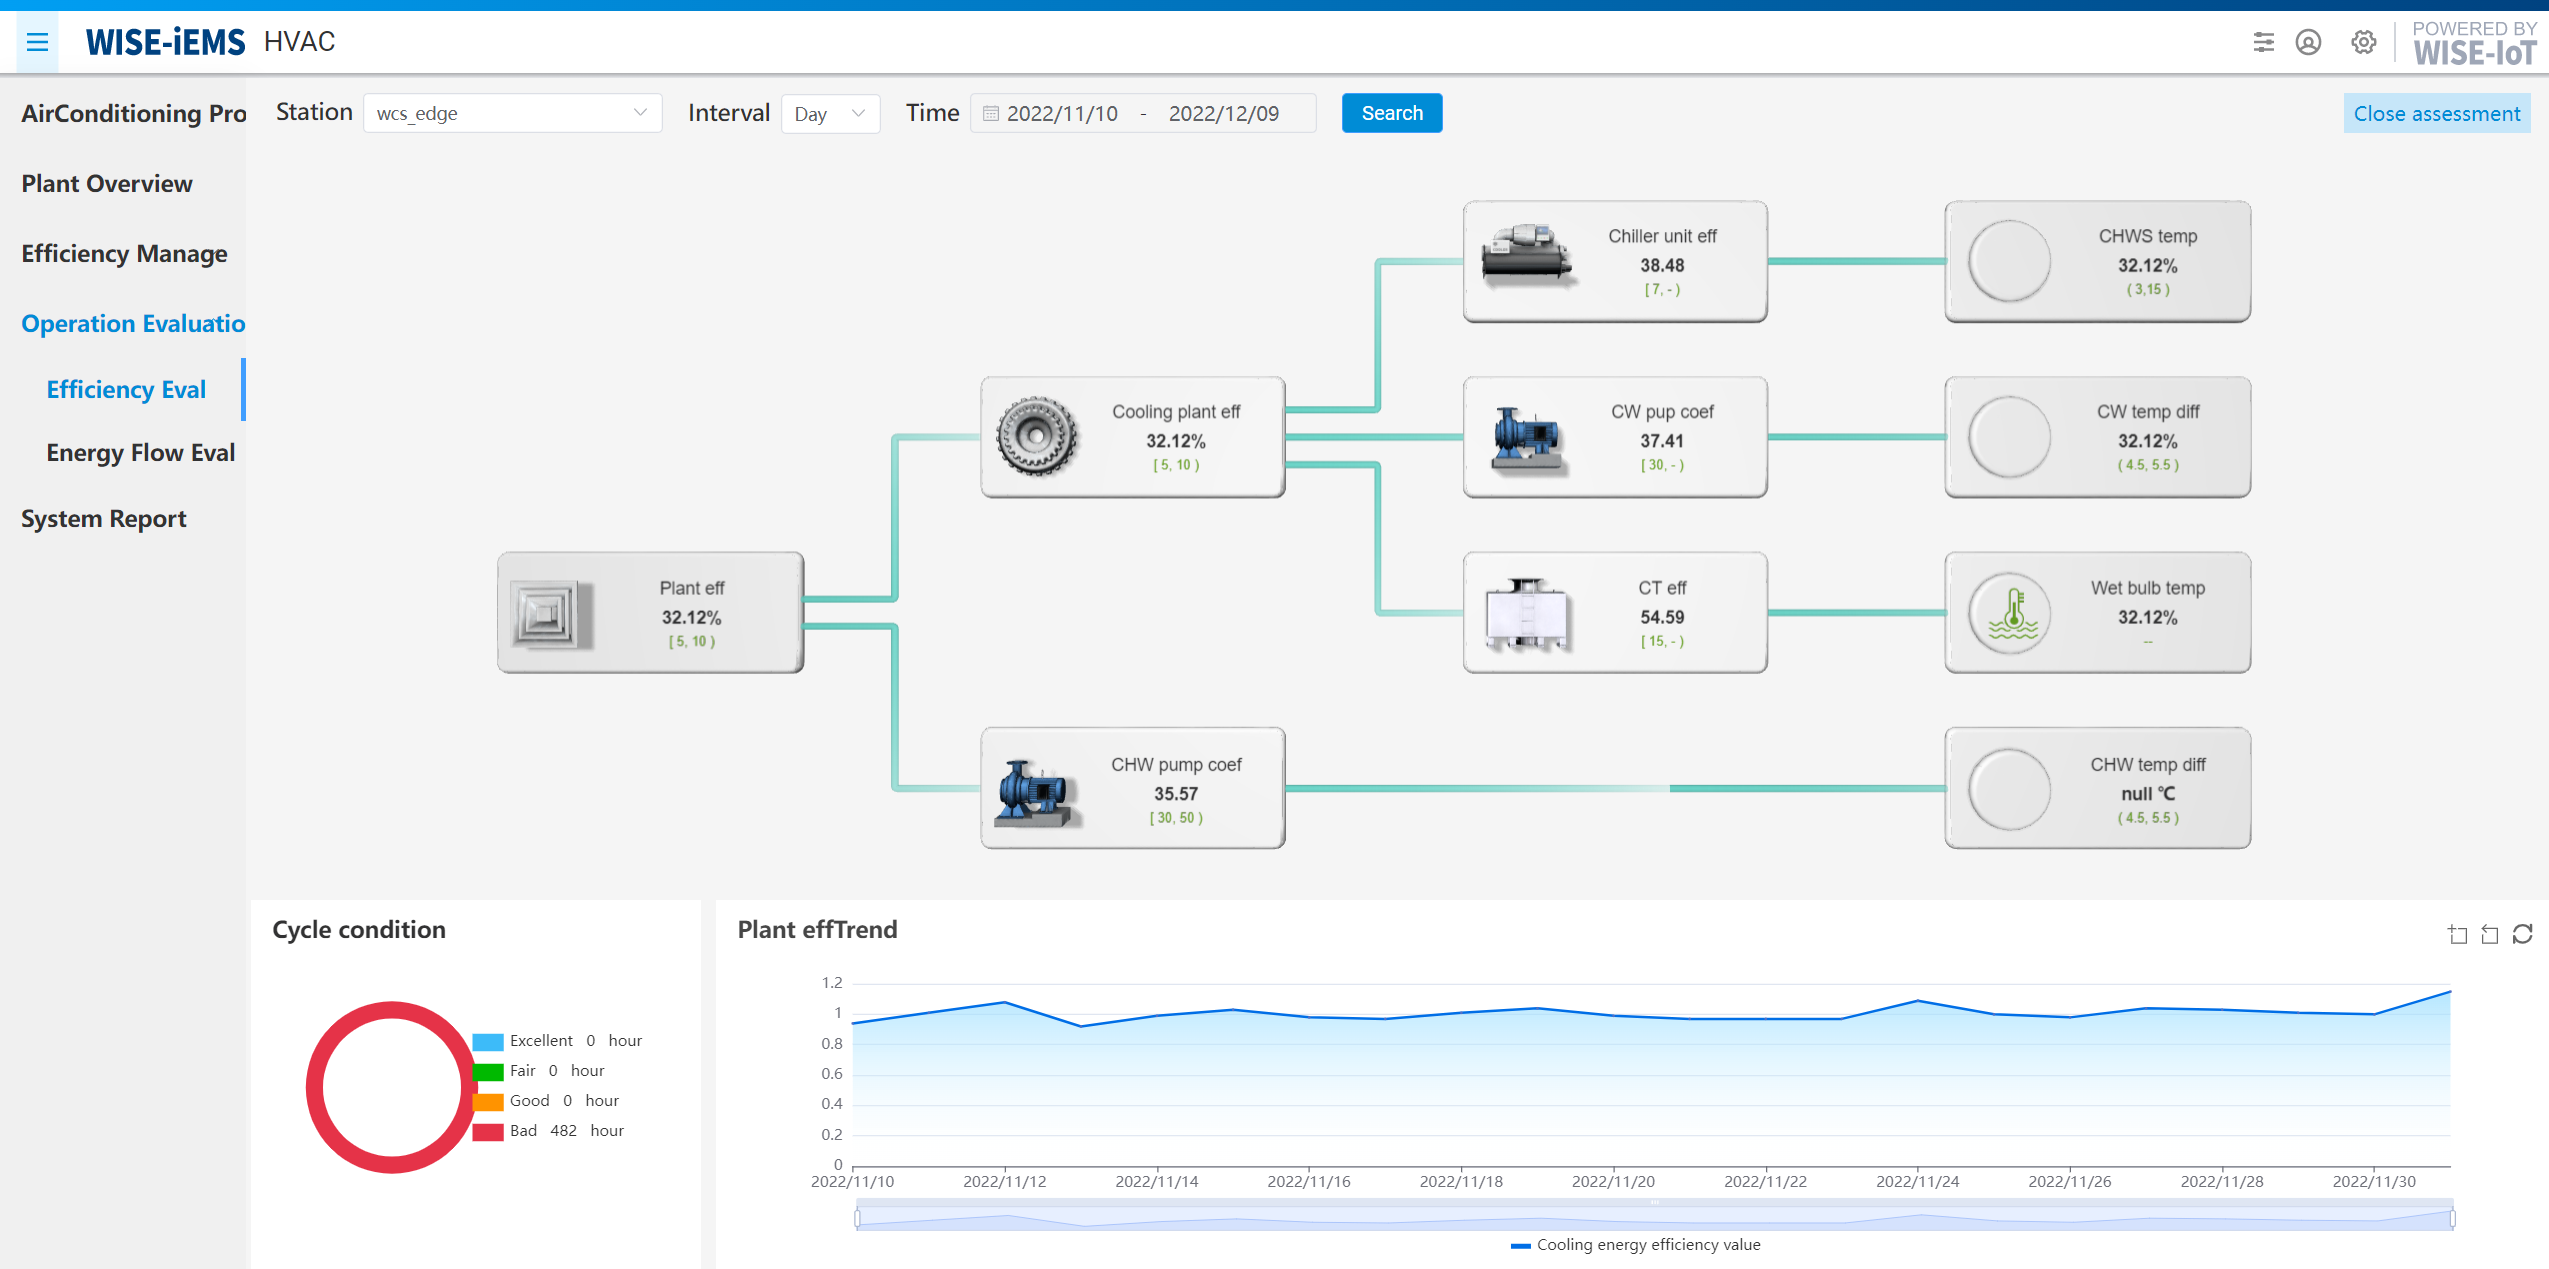Click the CHWS temp circle icon
Viewport: 2549px width, 1269px height.
pyautogui.click(x=2009, y=261)
